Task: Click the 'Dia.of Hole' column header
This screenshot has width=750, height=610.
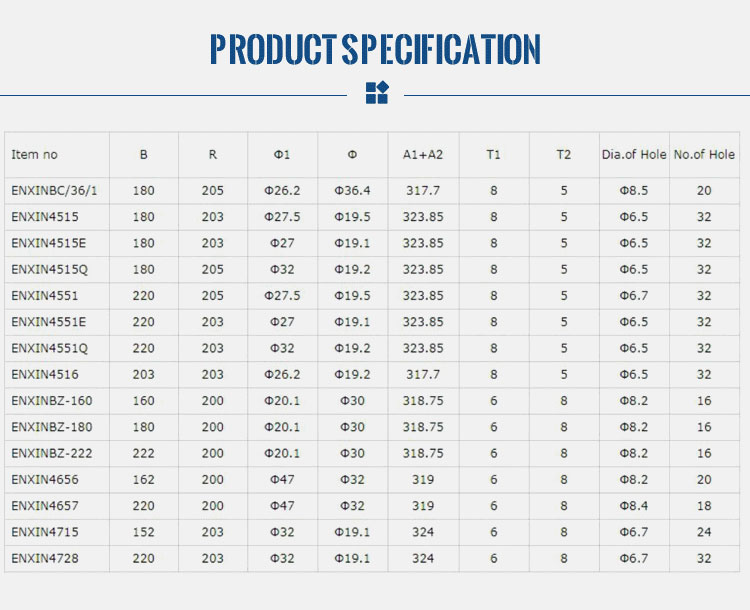Action: [x=634, y=155]
